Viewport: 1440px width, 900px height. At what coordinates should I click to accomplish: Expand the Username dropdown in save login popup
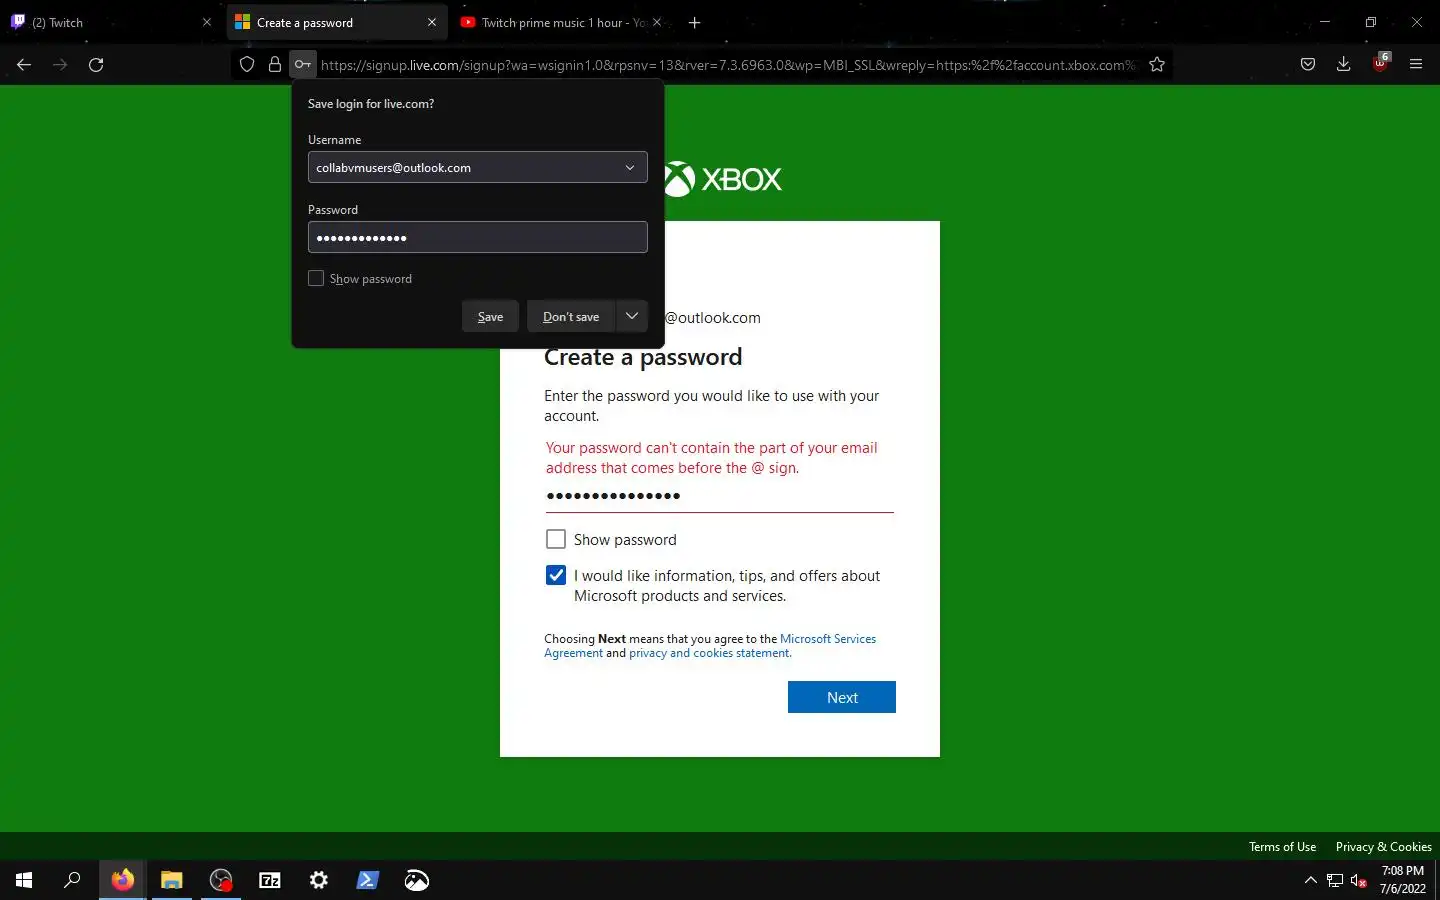click(x=630, y=168)
